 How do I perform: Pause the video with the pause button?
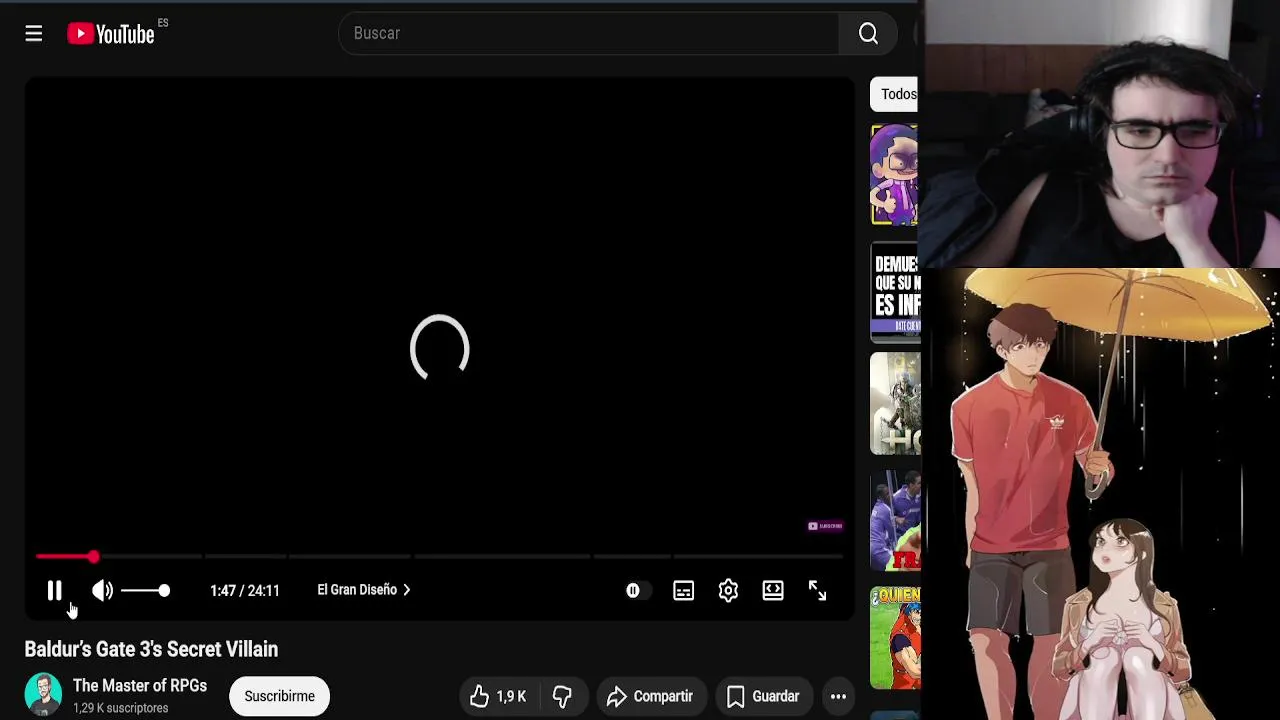[55, 590]
